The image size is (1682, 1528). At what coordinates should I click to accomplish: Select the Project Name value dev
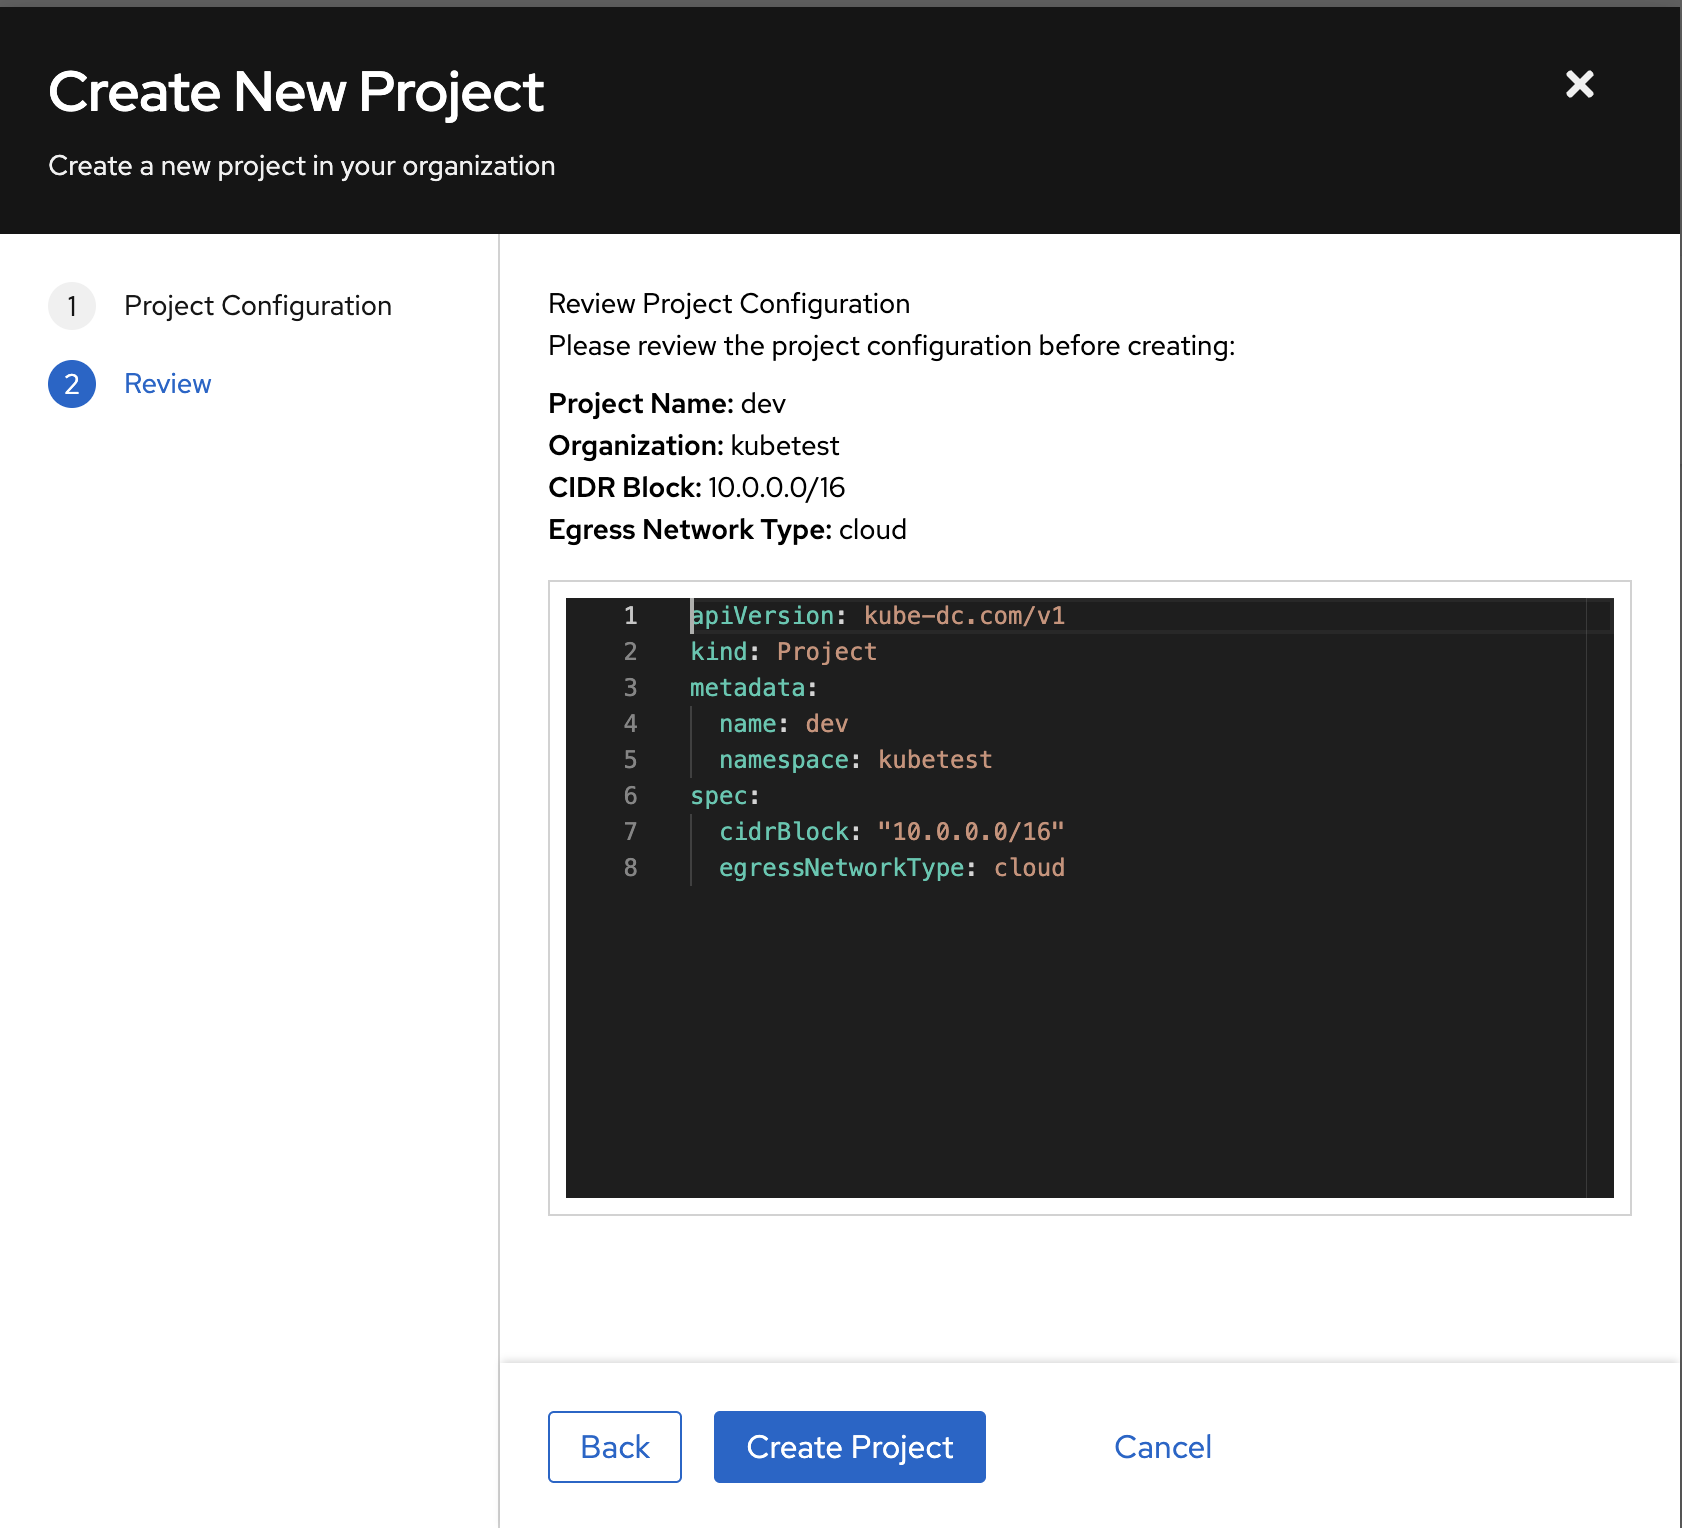pyautogui.click(x=763, y=404)
